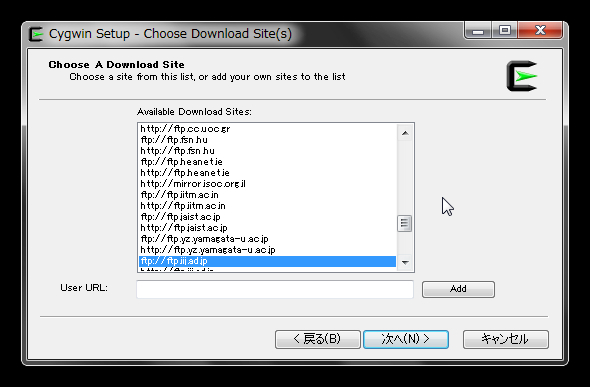Focus the User URL input field

(x=275, y=289)
